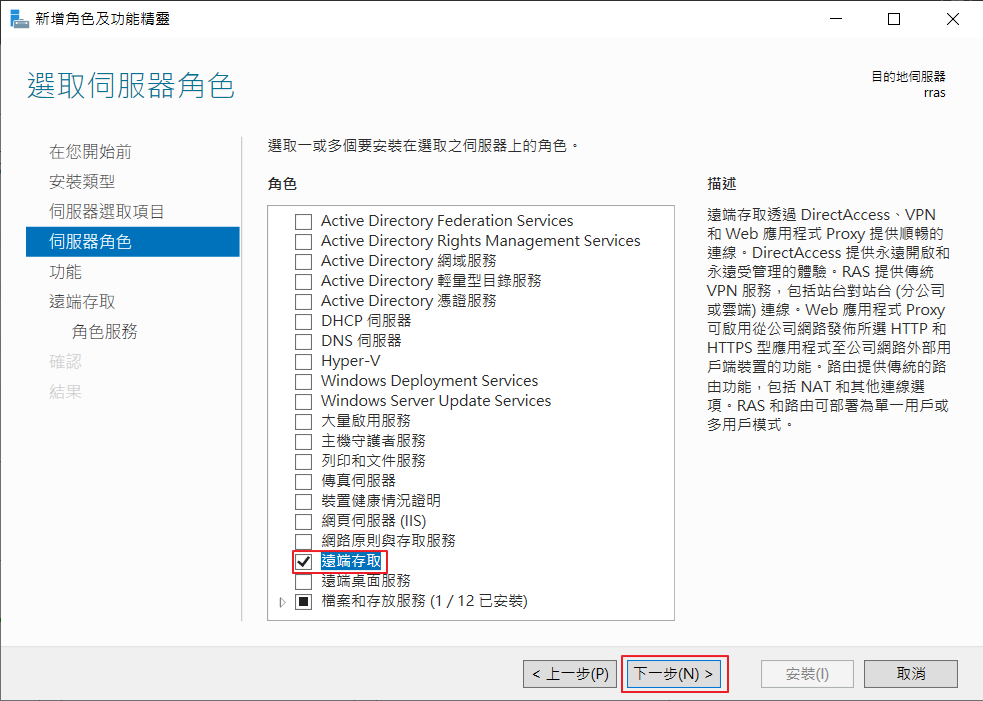Tick the DNS 伺服器 checkbox
983x701 pixels.
point(303,342)
